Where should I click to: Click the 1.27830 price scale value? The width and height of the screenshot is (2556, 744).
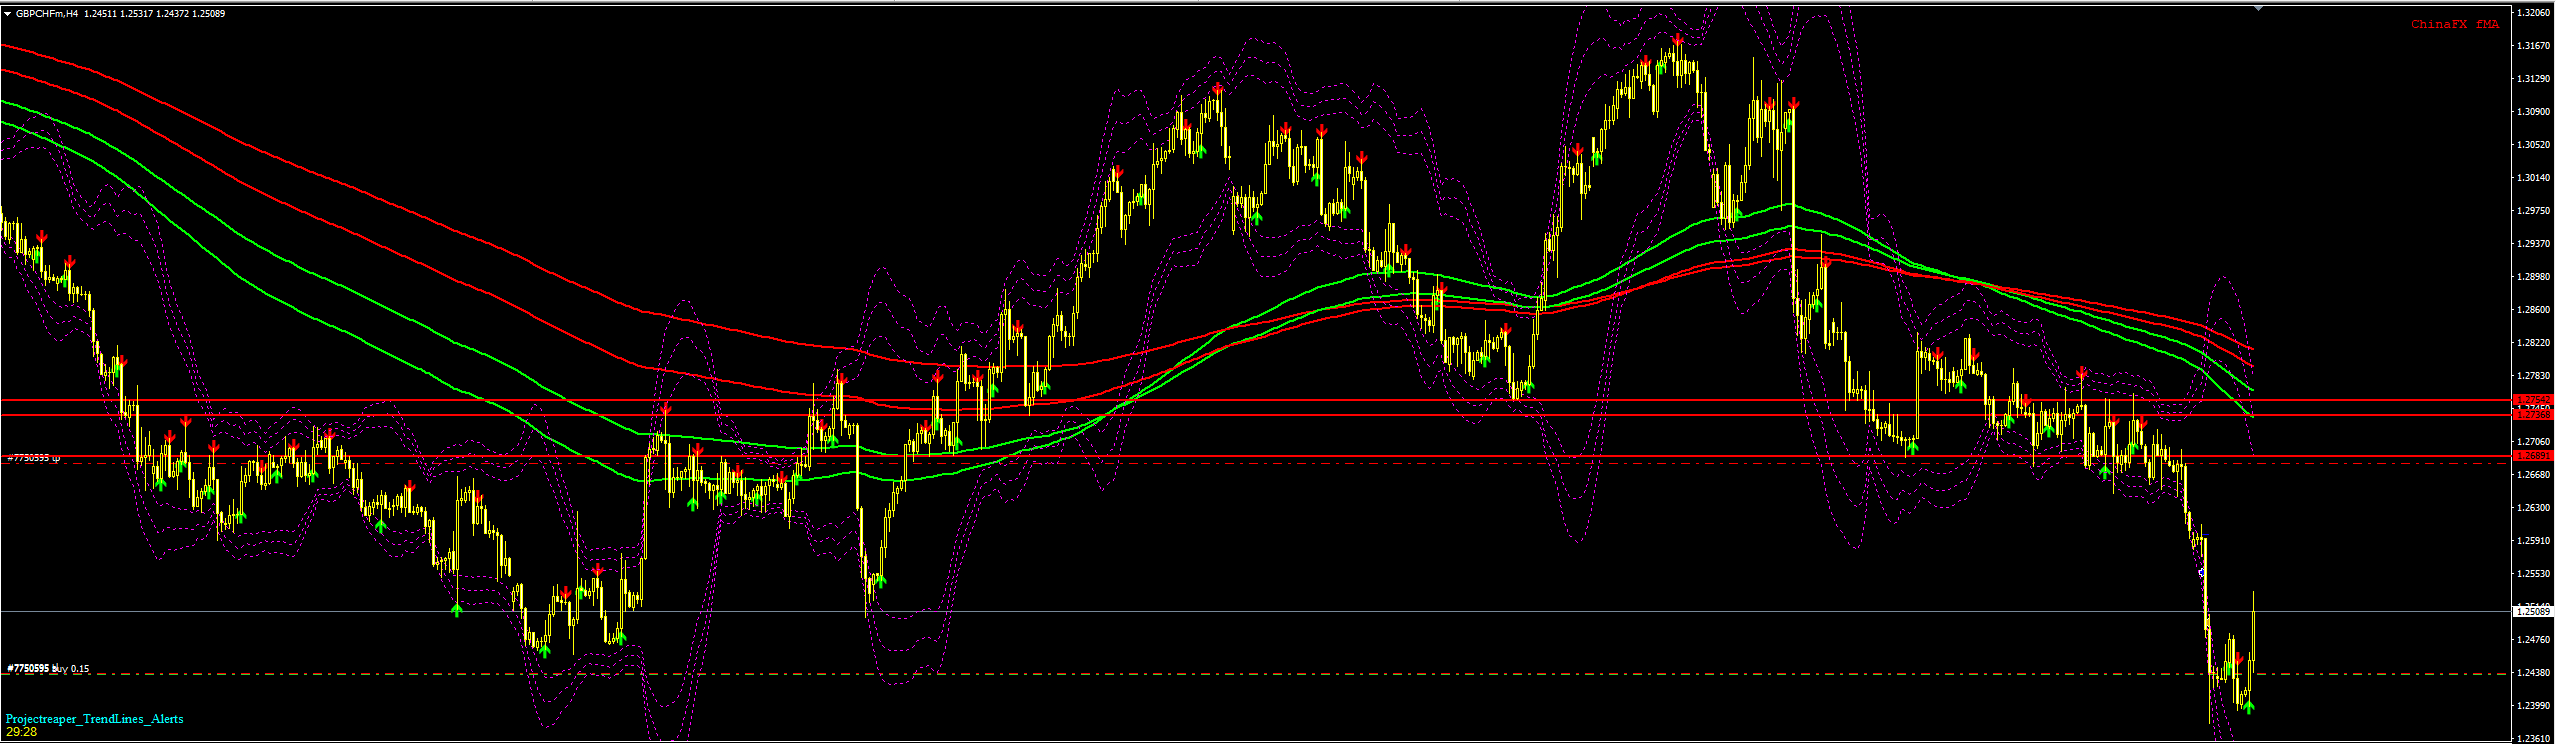point(2534,376)
